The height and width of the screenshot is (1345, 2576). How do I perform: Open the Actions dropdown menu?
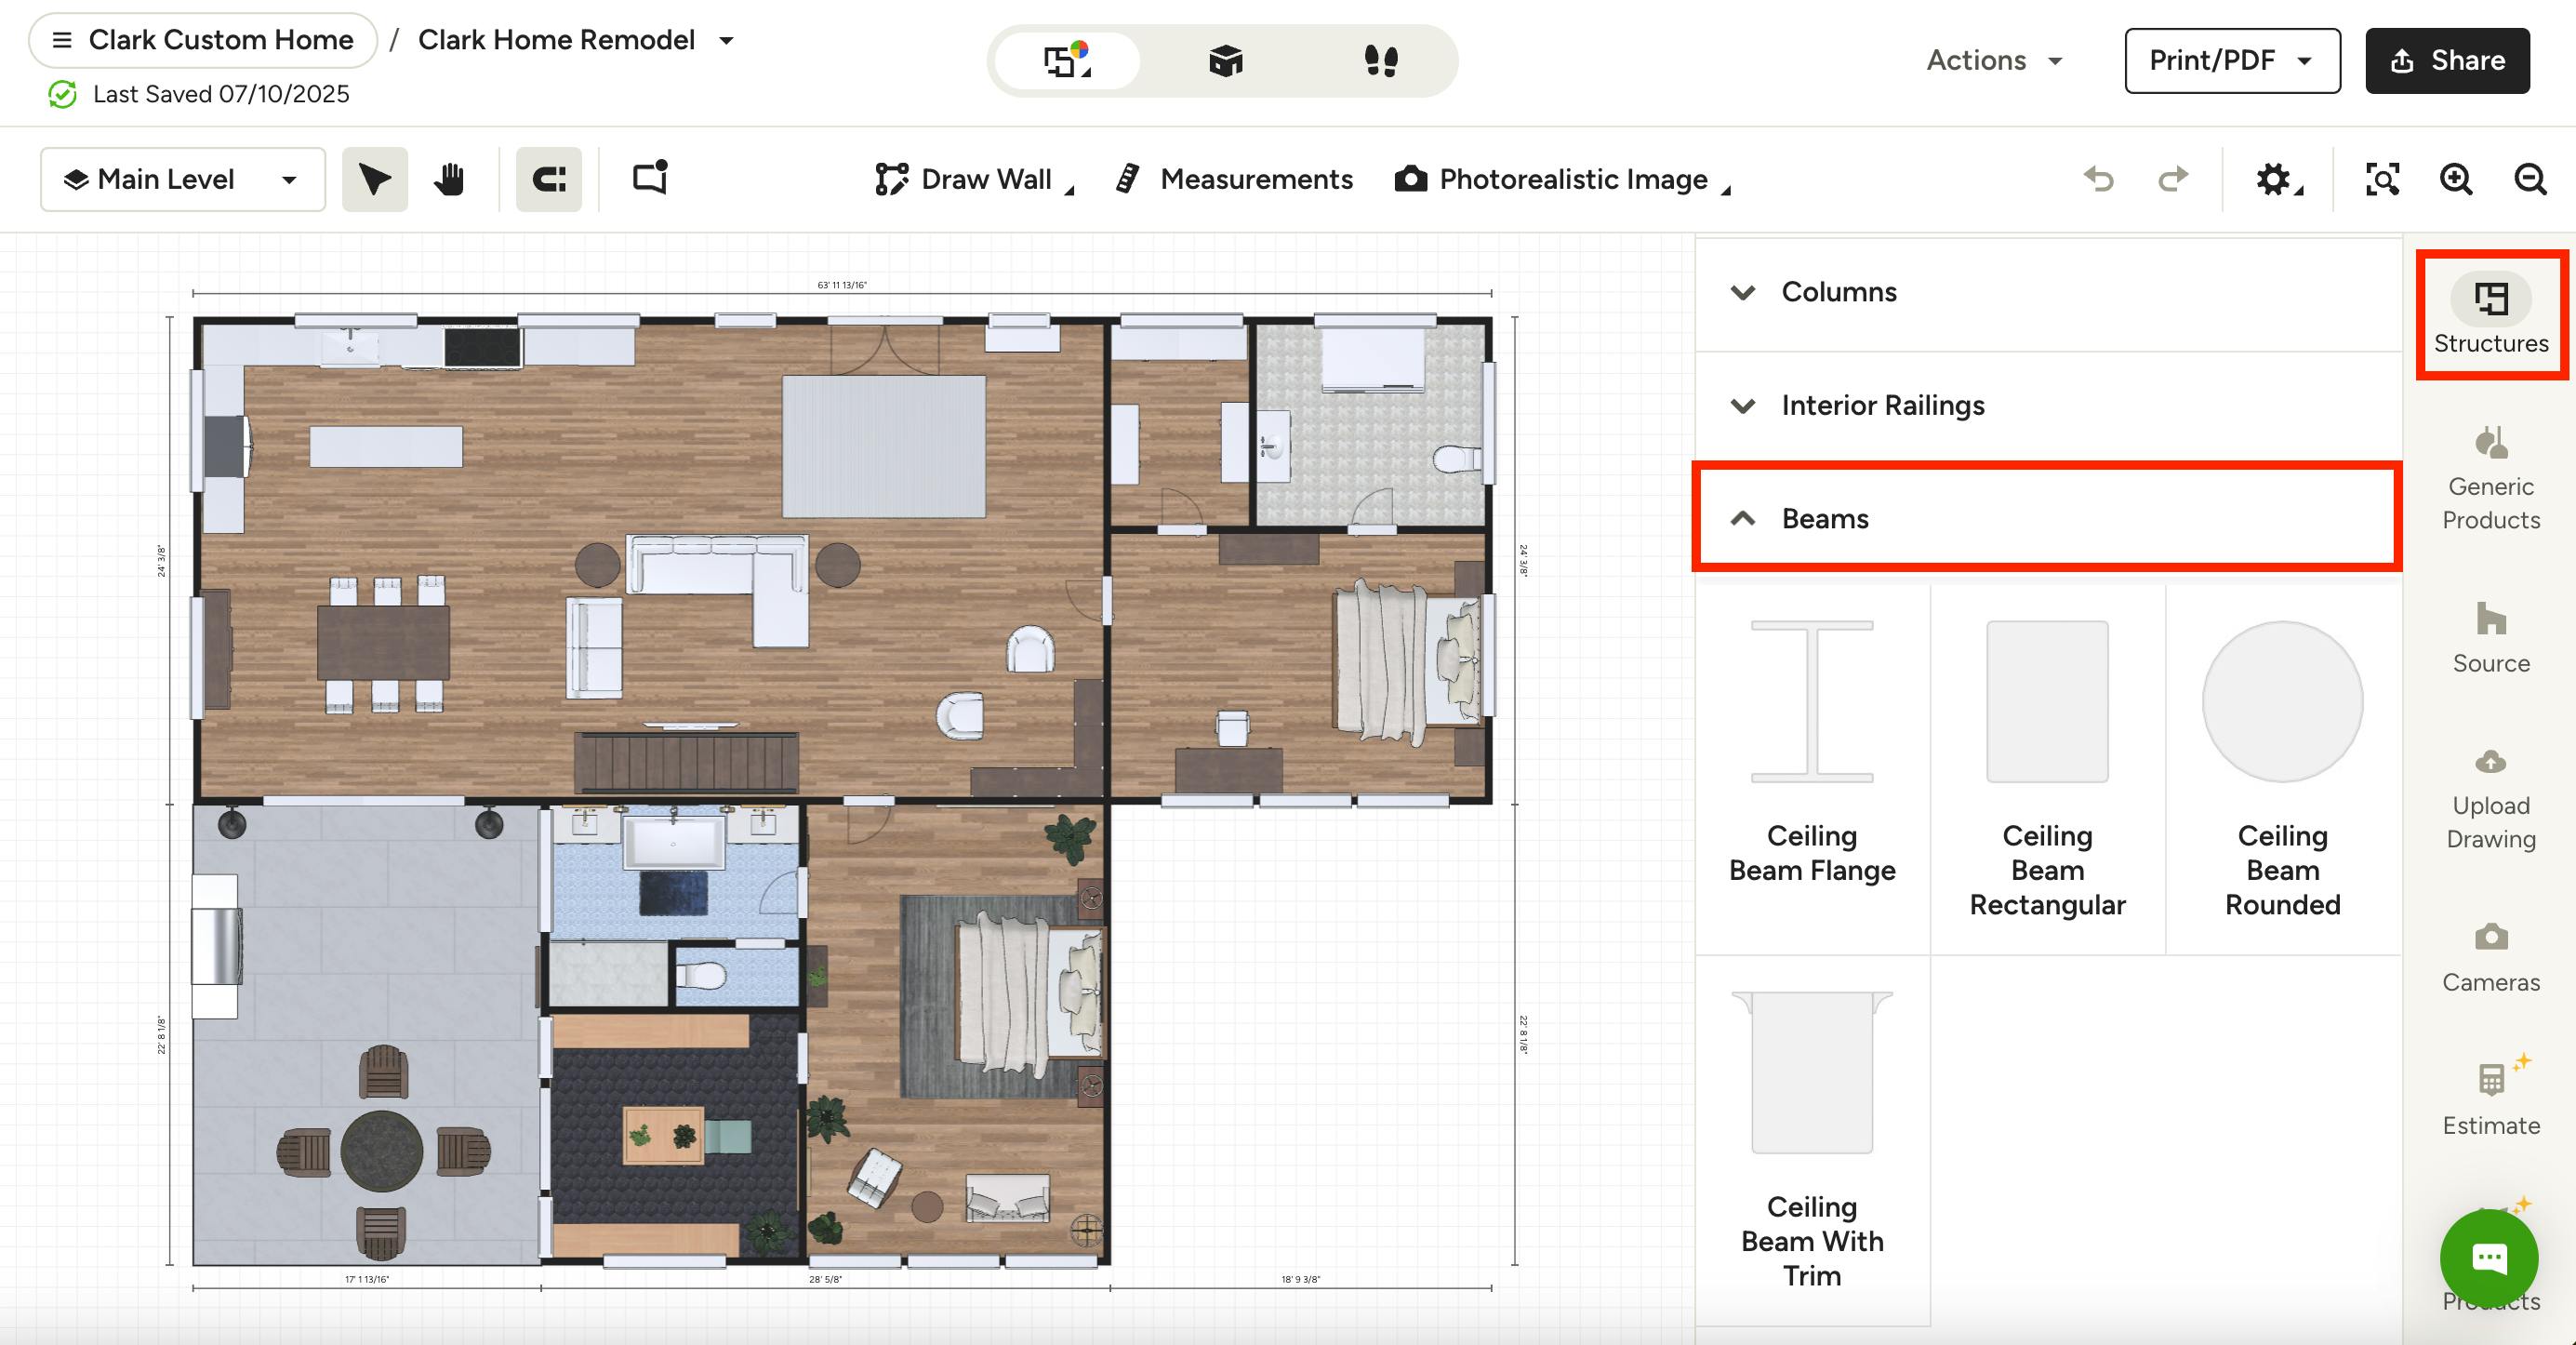pyautogui.click(x=1995, y=60)
